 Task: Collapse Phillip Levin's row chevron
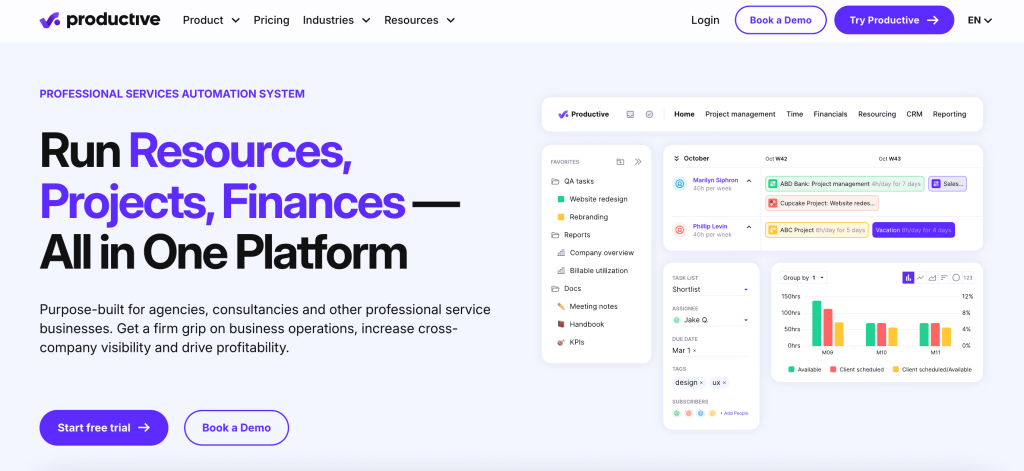point(748,227)
